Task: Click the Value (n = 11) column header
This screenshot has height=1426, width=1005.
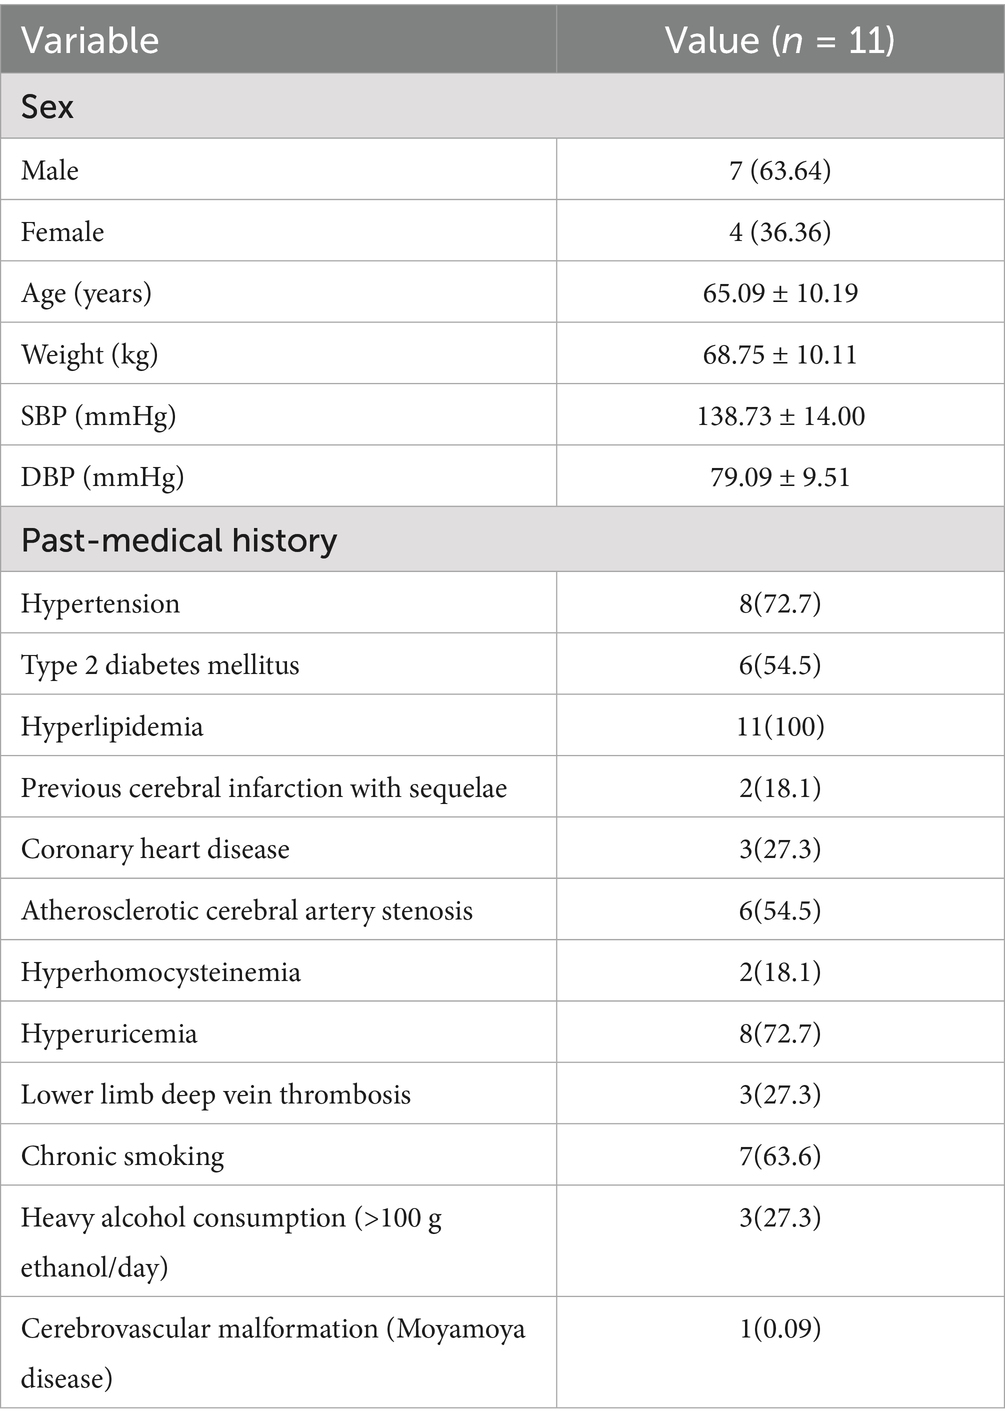Action: [779, 40]
